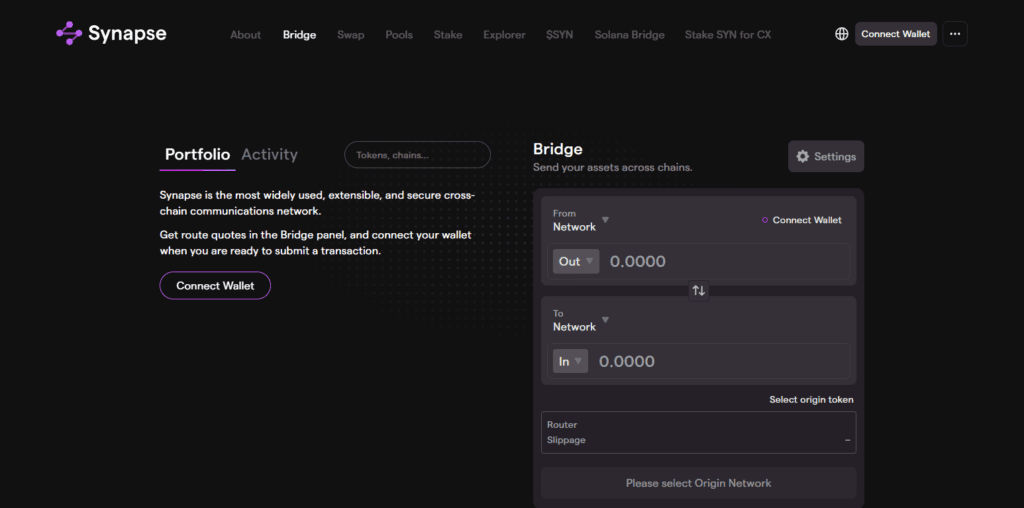Switch to the Activity tab
This screenshot has height=508, width=1024.
click(269, 154)
